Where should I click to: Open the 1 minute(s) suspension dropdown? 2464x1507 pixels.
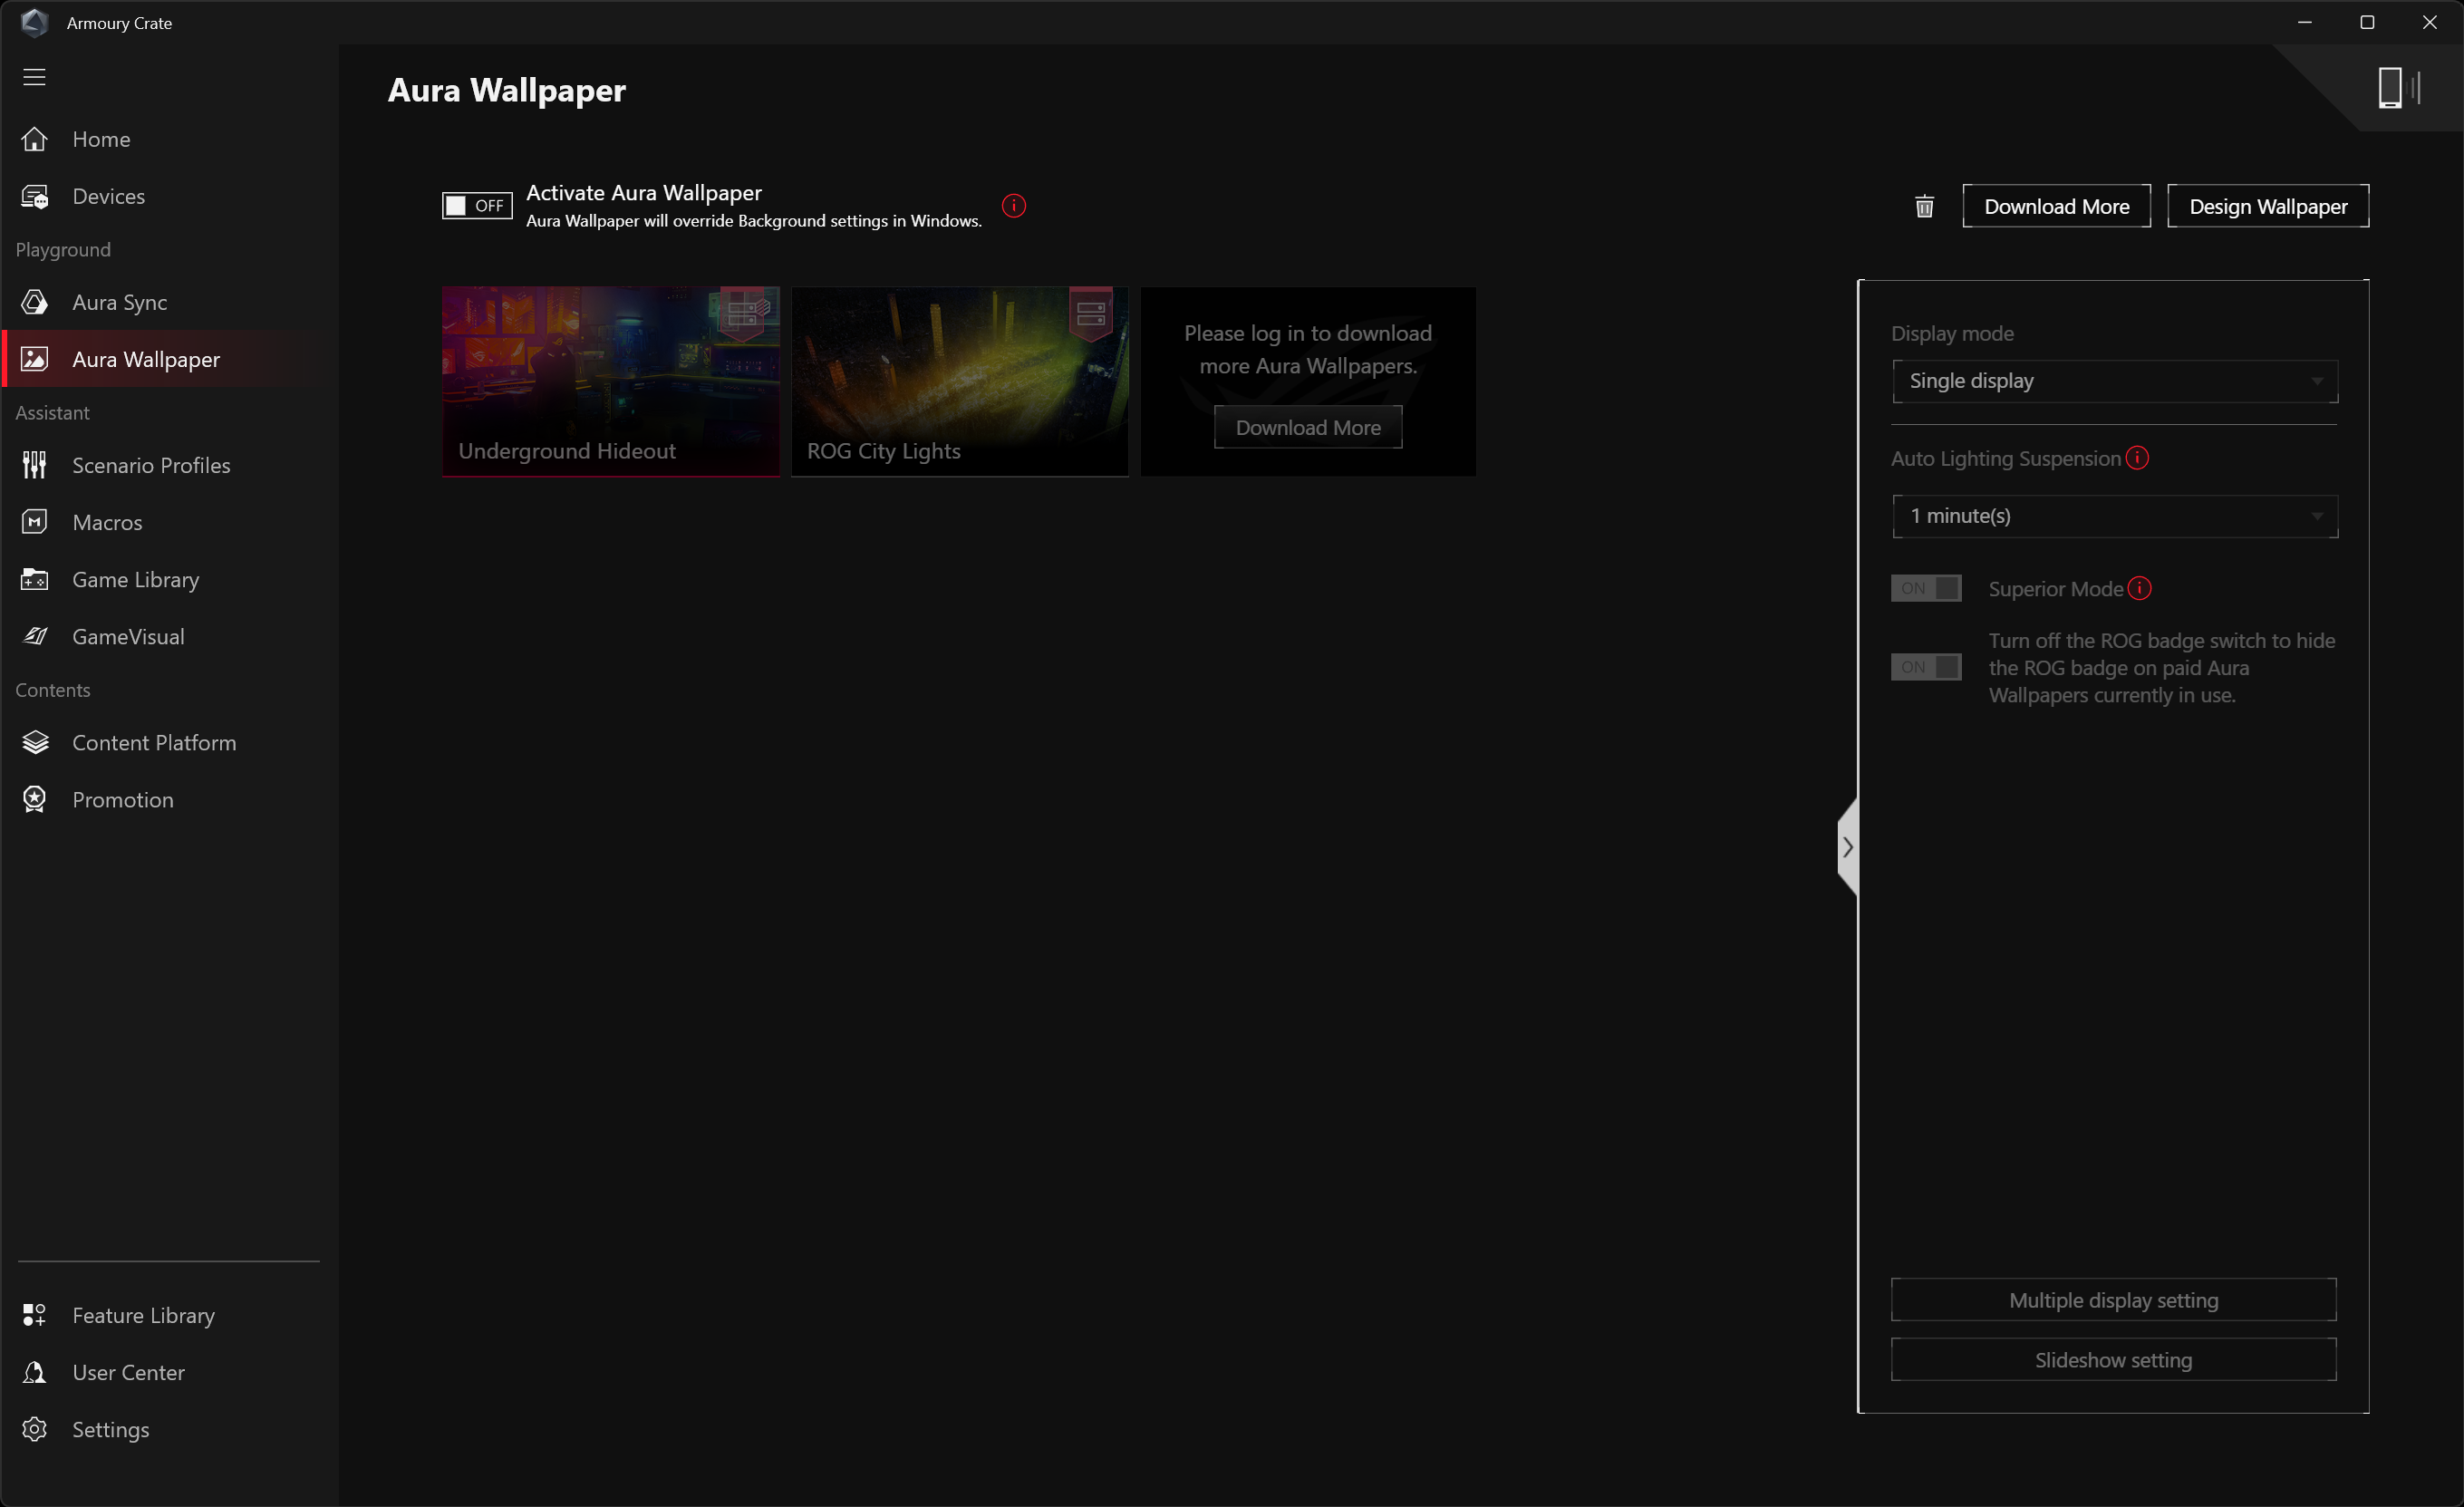pyautogui.click(x=2114, y=516)
